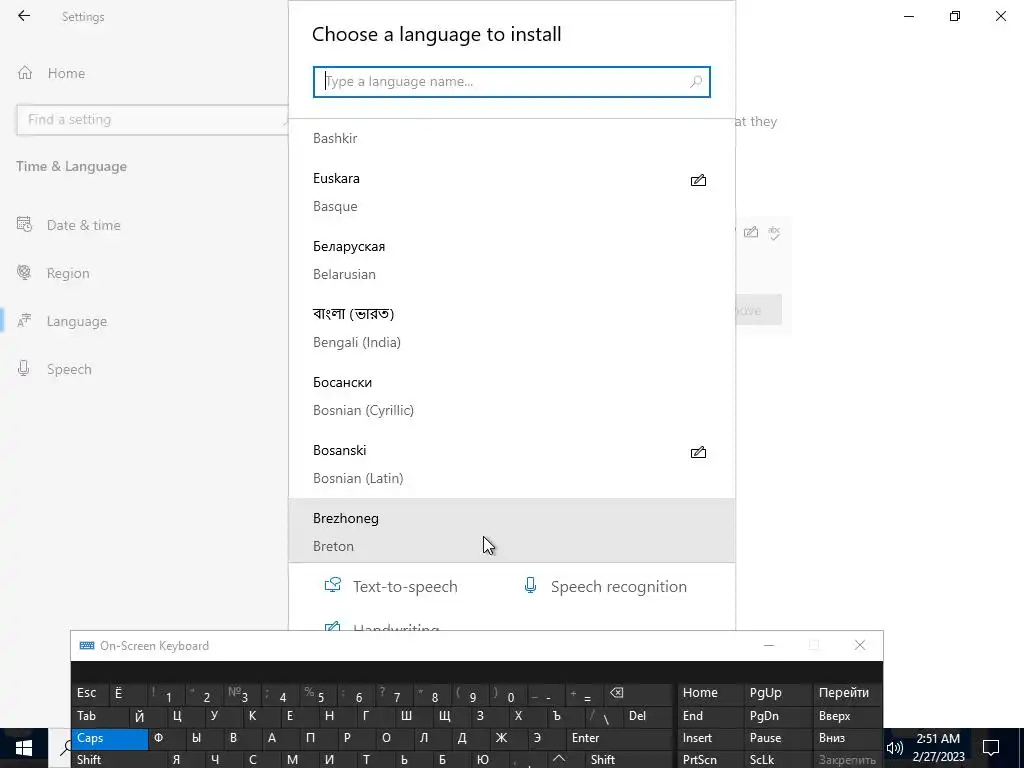The image size is (1024, 768).
Task: Choose Bashkir from the language list
Action: pyautogui.click(x=511, y=138)
